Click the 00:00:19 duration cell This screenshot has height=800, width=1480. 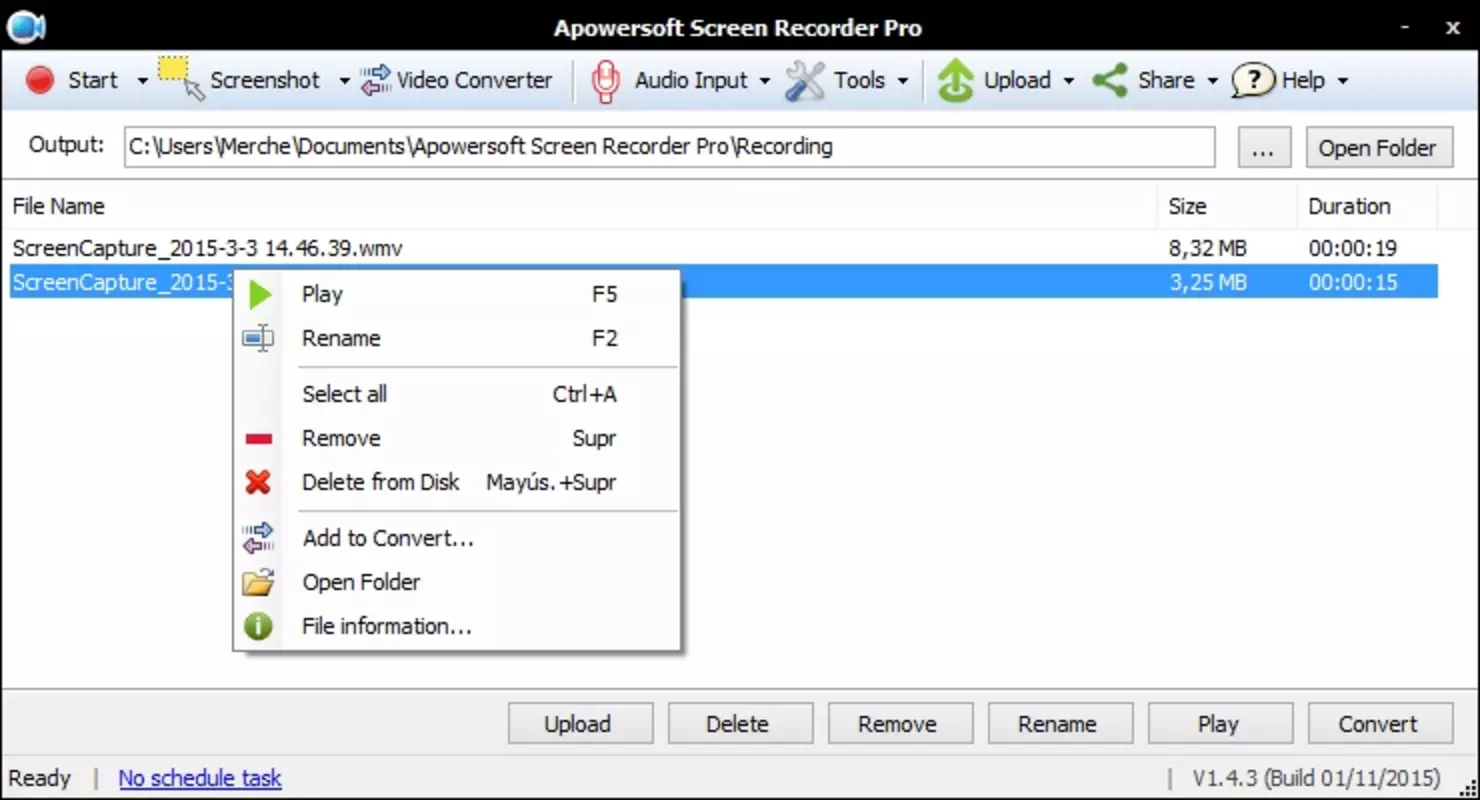point(1353,248)
